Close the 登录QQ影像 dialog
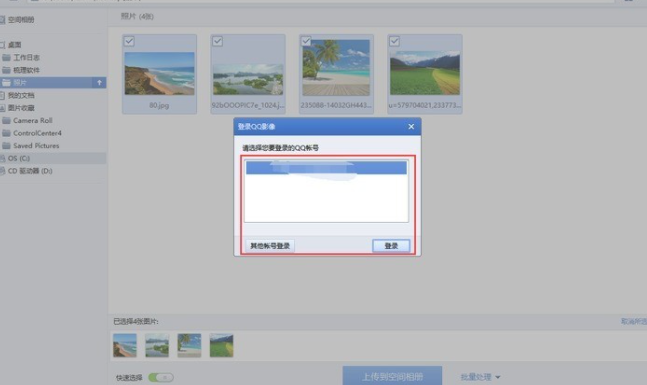 [411, 127]
